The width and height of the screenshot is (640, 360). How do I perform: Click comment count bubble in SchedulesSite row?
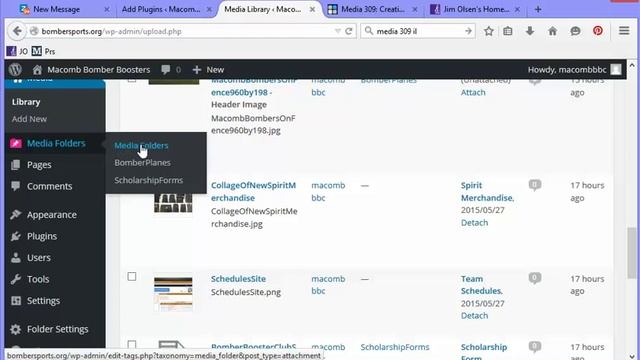coord(535,278)
